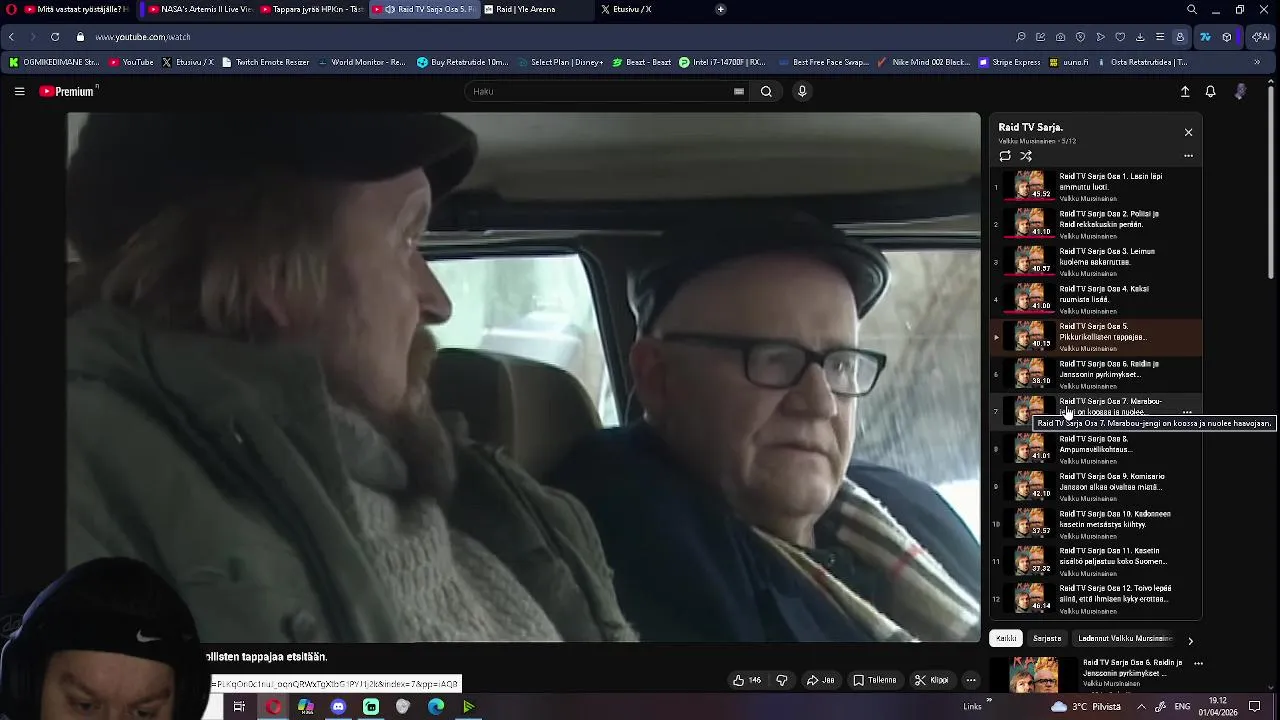Open thumbnail of Raid TV Sarja Osa 8
Image resolution: width=1280 pixels, height=720 pixels.
tap(1029, 449)
